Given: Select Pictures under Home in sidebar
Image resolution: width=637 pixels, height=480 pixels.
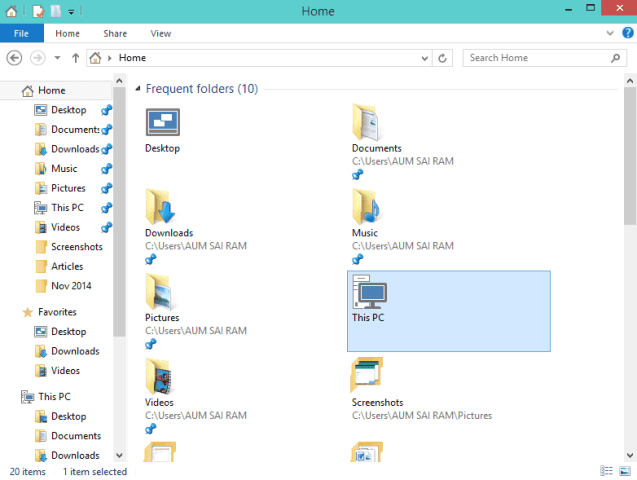Looking at the screenshot, I should click(68, 188).
